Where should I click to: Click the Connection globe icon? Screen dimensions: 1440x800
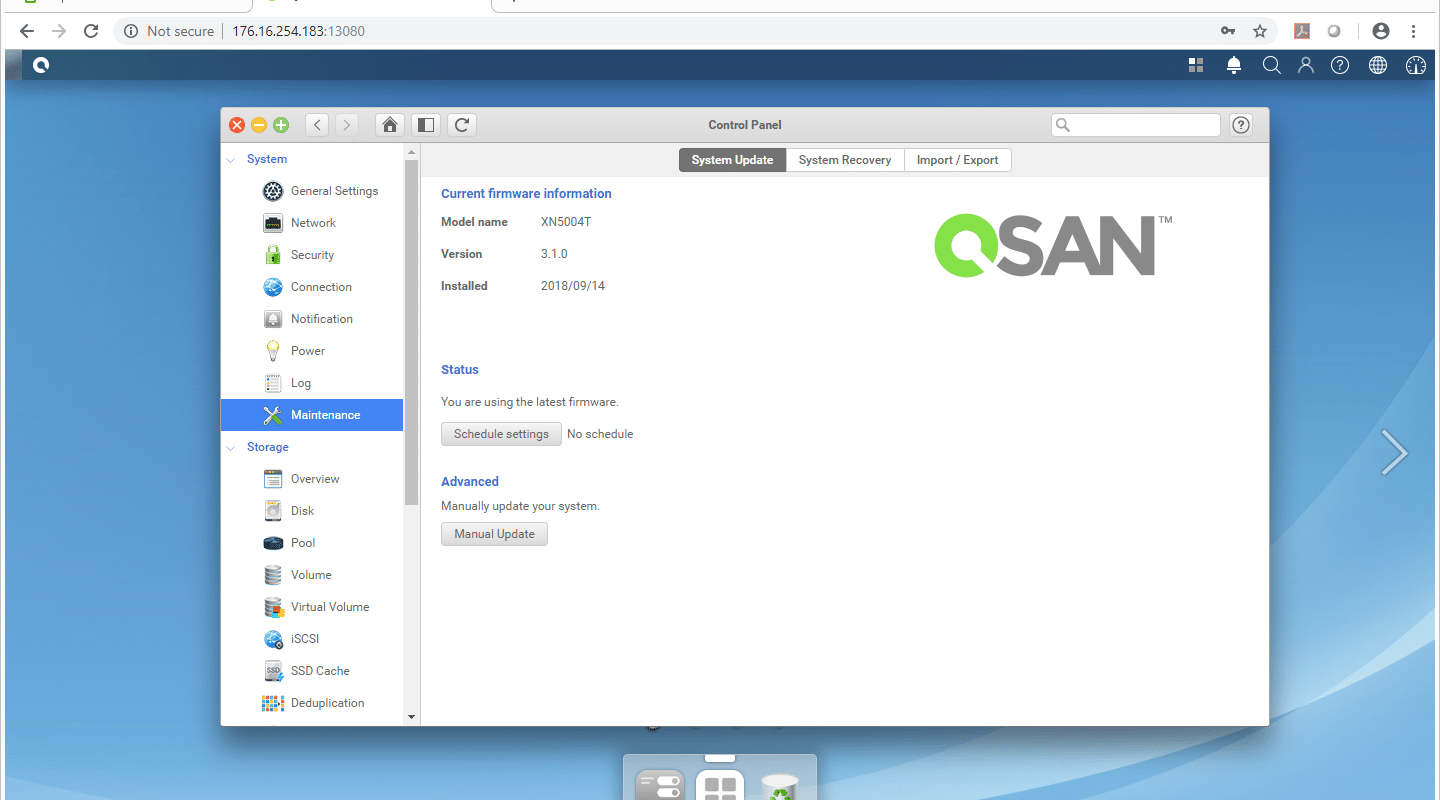coord(273,287)
